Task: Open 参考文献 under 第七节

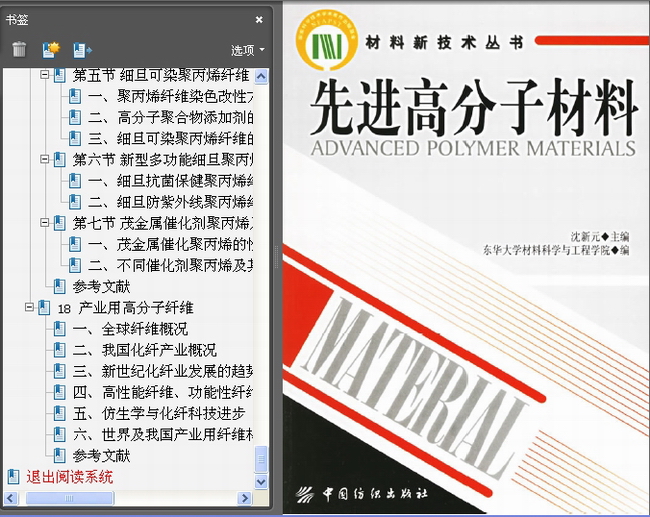Action: pos(101,286)
